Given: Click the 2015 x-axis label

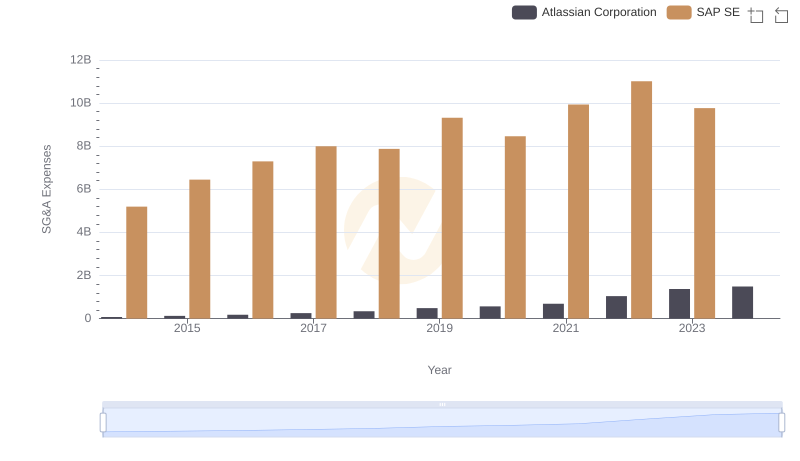Looking at the screenshot, I should [x=187, y=328].
